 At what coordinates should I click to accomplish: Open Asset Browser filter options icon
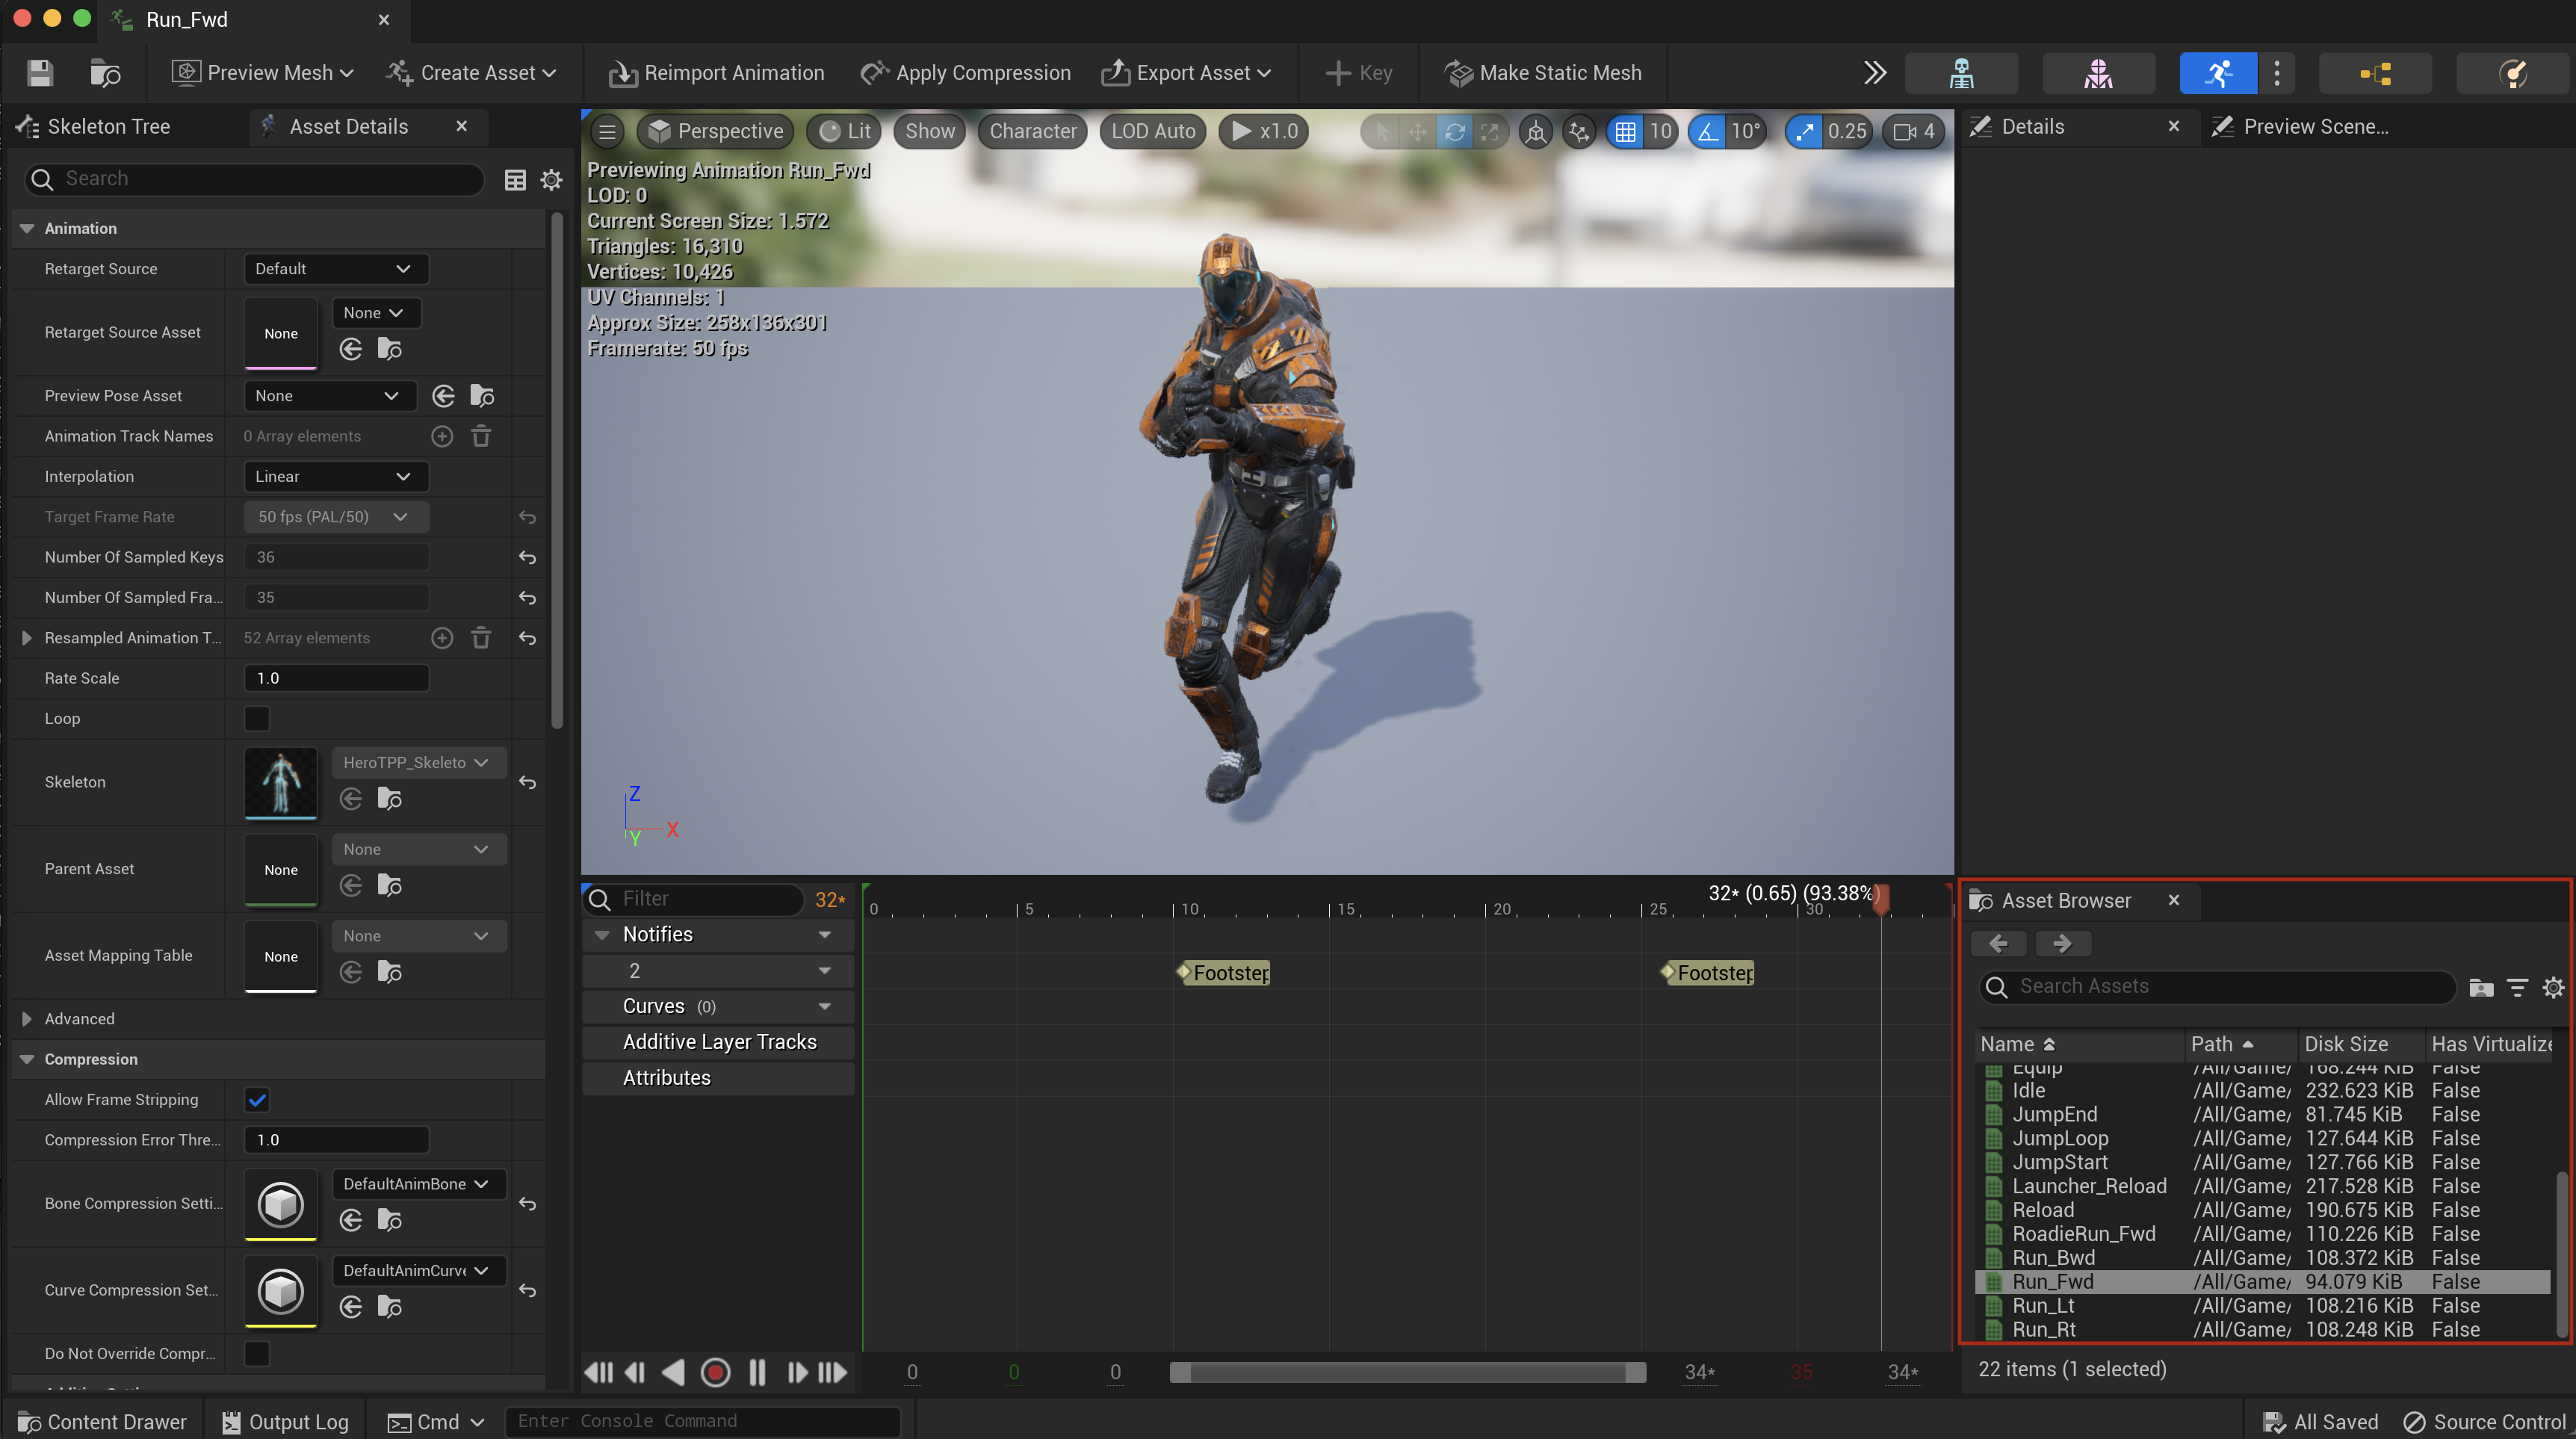[x=2517, y=987]
